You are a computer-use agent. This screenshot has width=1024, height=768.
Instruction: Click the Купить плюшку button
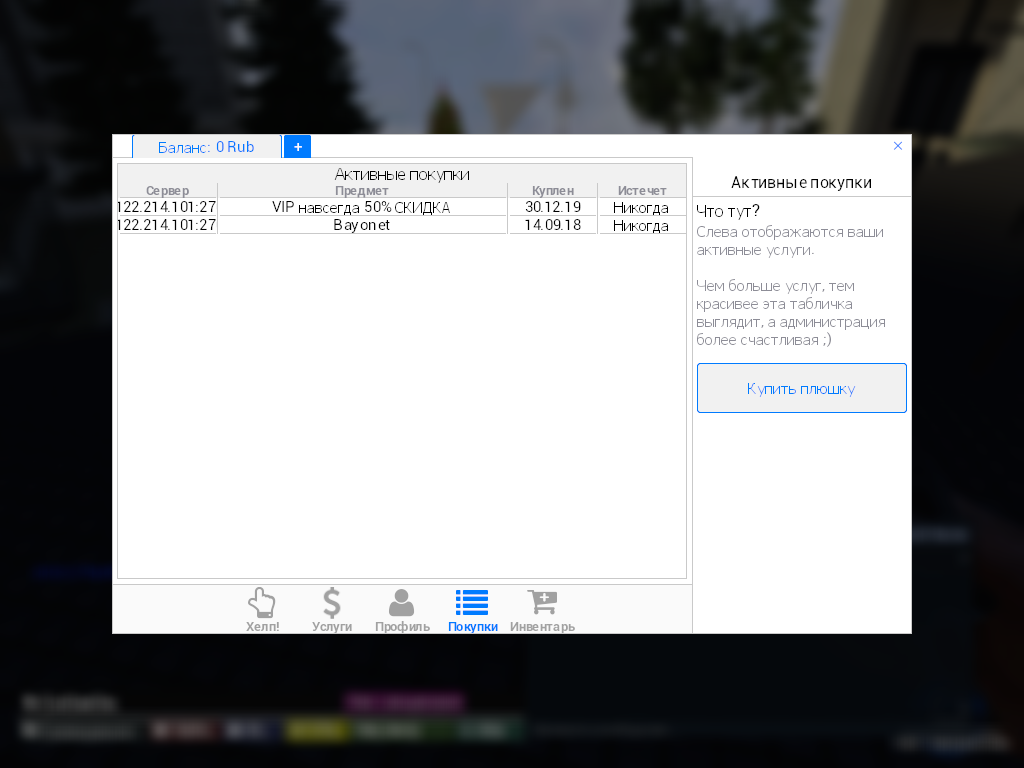pos(801,388)
